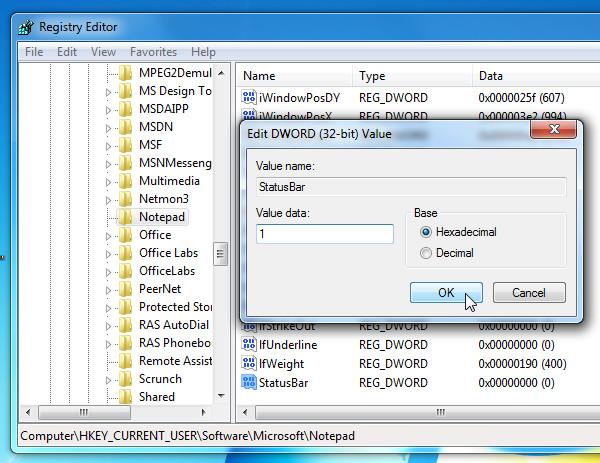The width and height of the screenshot is (600, 463).
Task: Click the lfWeight DWORD value icon
Action: 249,363
